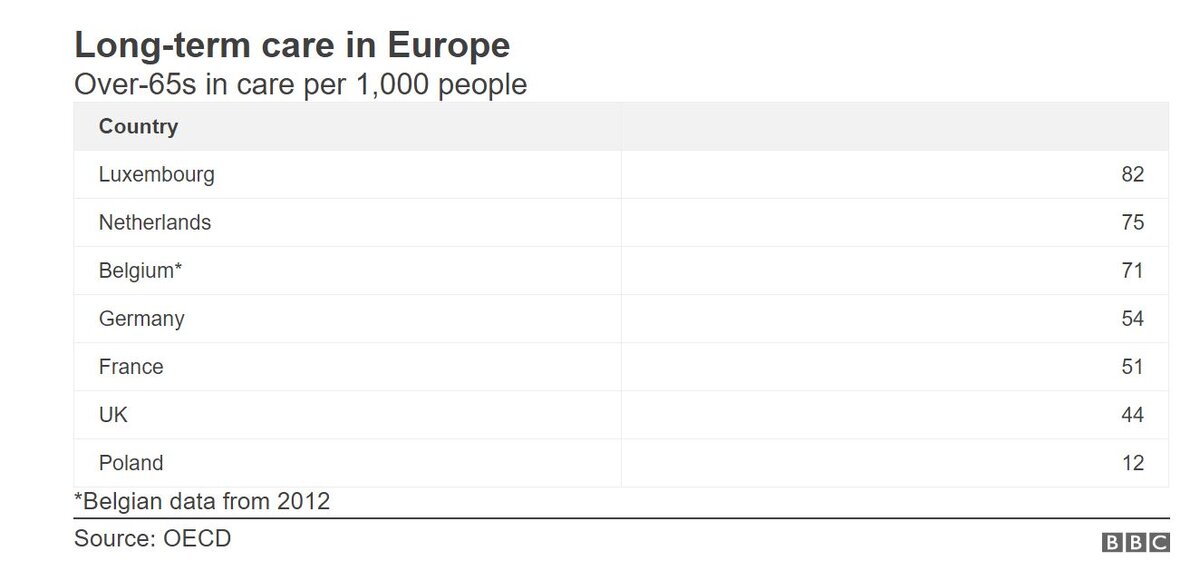This screenshot has width=1200, height=561.
Task: Click the Over-65s in care subtitle
Action: 300,85
